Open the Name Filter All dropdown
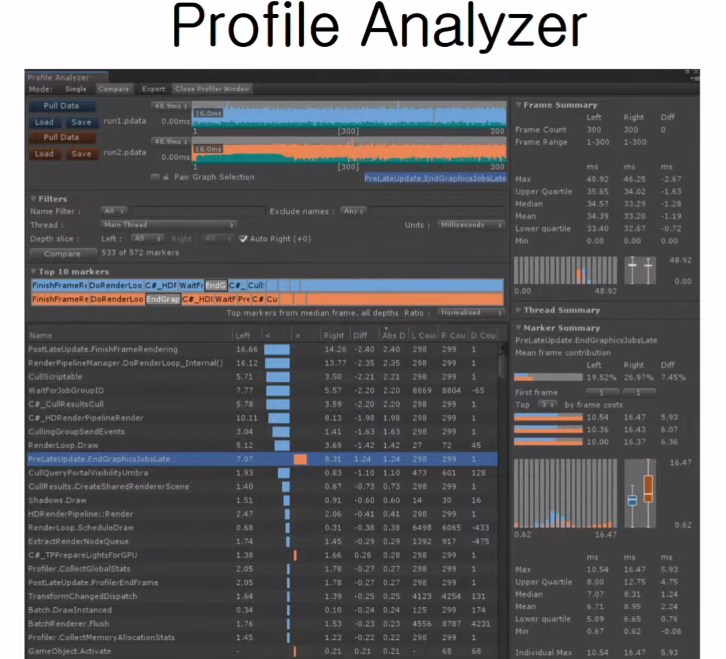Screen dimensions: 726x659 (114, 211)
